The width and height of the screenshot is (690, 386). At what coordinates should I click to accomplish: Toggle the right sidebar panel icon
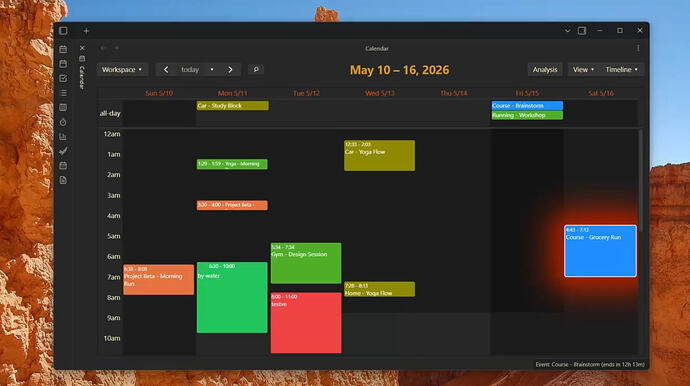pos(582,31)
